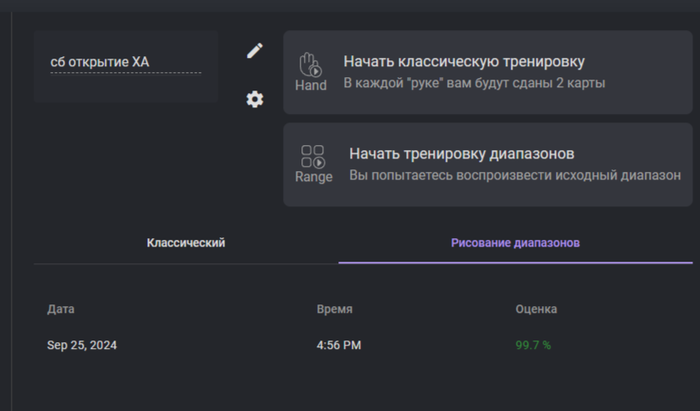The height and width of the screenshot is (411, 700).
Task: Select the Рисование диапазонов tab
Action: coord(516,243)
